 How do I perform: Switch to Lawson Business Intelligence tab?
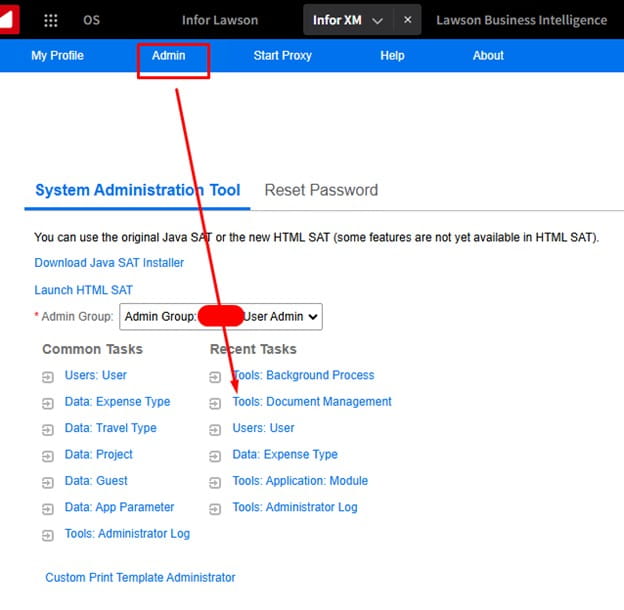pos(521,20)
